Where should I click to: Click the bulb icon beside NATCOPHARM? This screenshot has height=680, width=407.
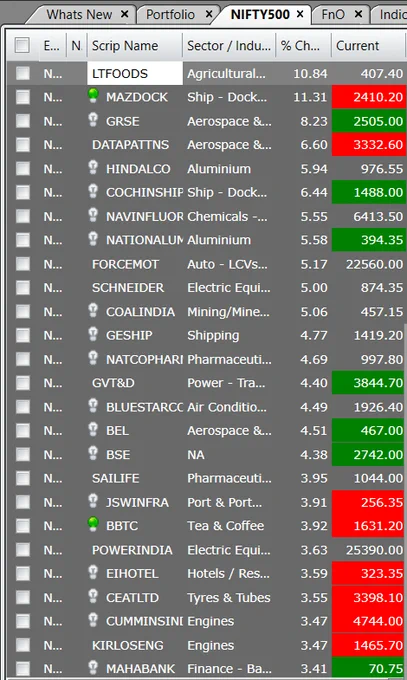tap(93, 357)
